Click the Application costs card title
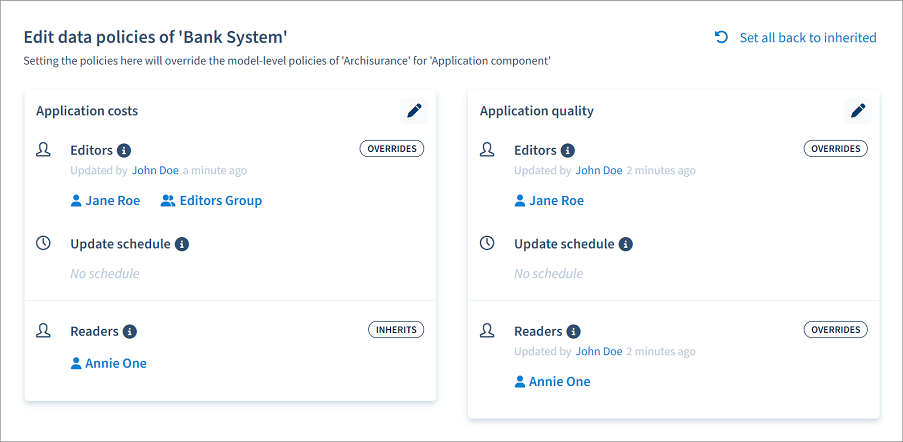Screen dimensions: 903x442 pyautogui.click(x=87, y=111)
